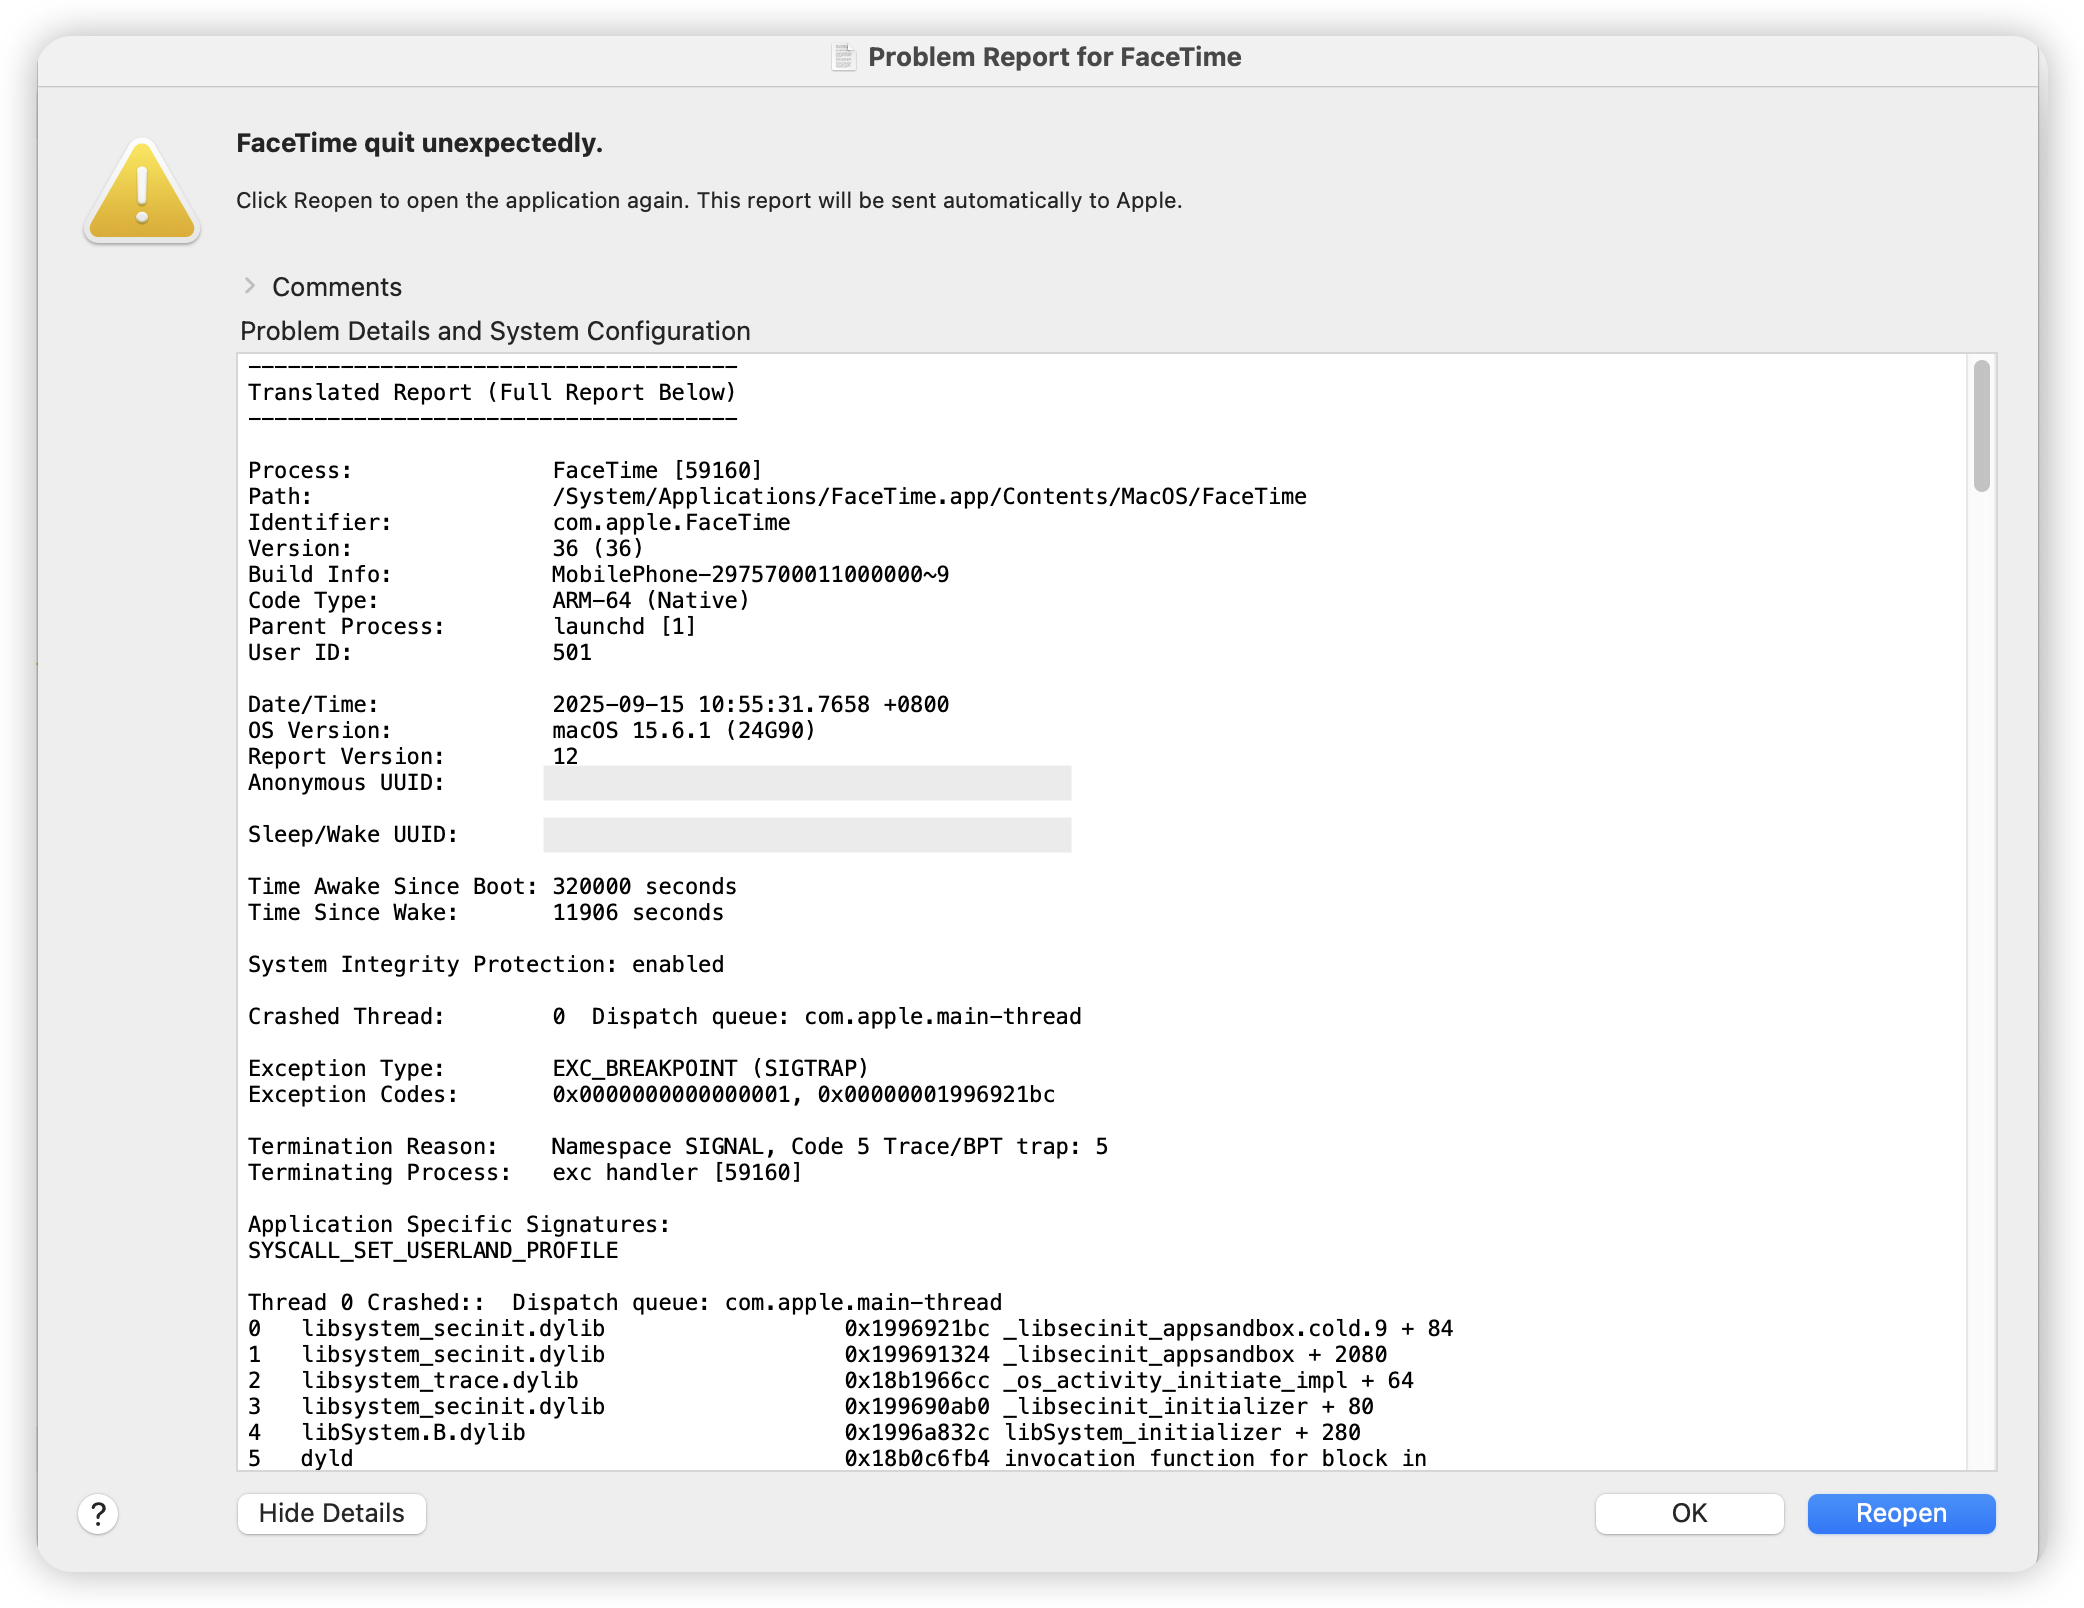Viewport: 2084px width, 1608px height.
Task: Click the redacted Sleep/Wake UUID field
Action: tap(806, 835)
